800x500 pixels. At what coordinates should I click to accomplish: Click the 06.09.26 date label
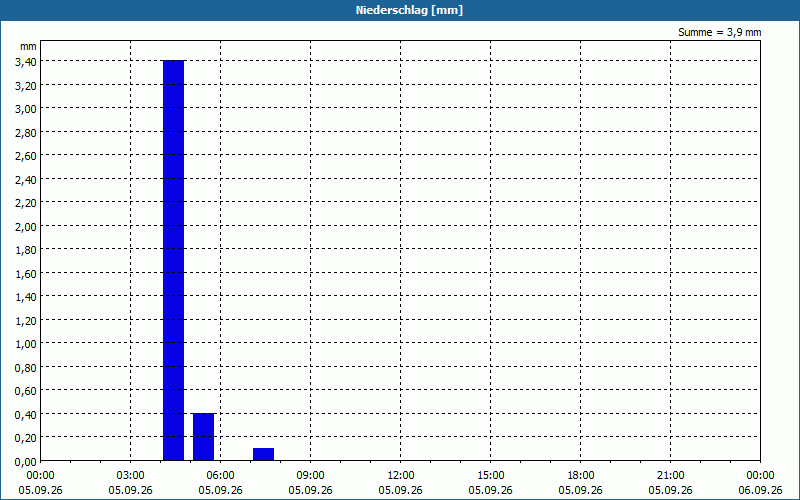coord(760,490)
